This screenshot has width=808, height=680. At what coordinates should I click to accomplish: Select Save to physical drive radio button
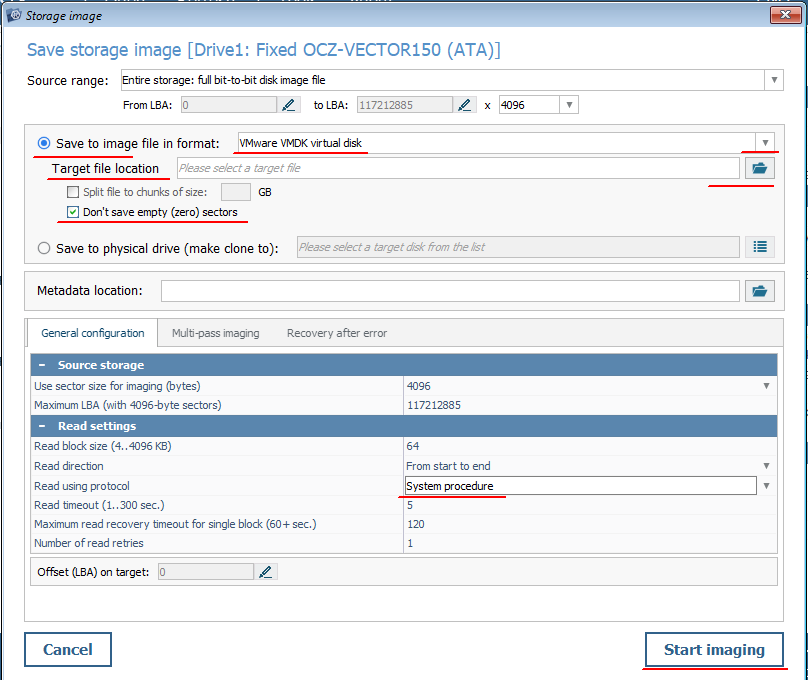[x=44, y=248]
